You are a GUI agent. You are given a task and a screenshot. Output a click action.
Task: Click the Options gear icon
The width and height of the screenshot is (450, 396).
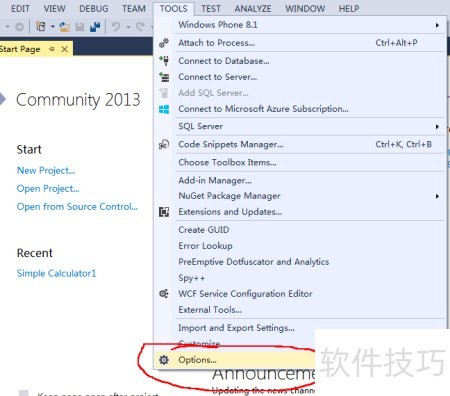(164, 360)
